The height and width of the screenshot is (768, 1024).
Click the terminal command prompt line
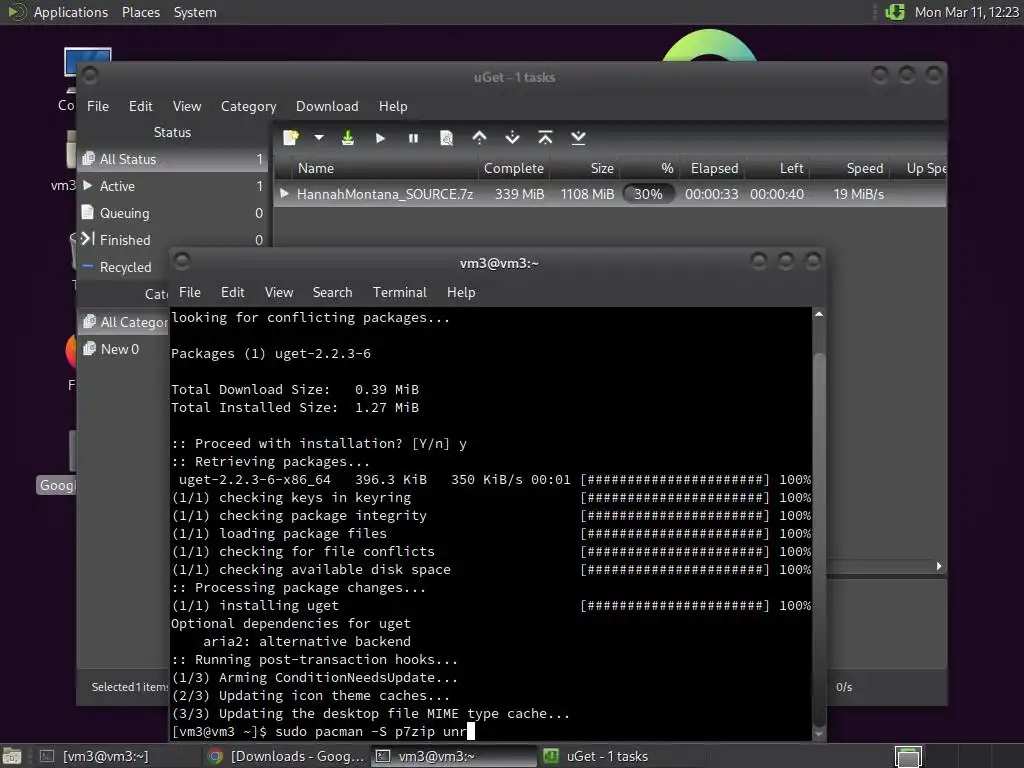[x=490, y=731]
